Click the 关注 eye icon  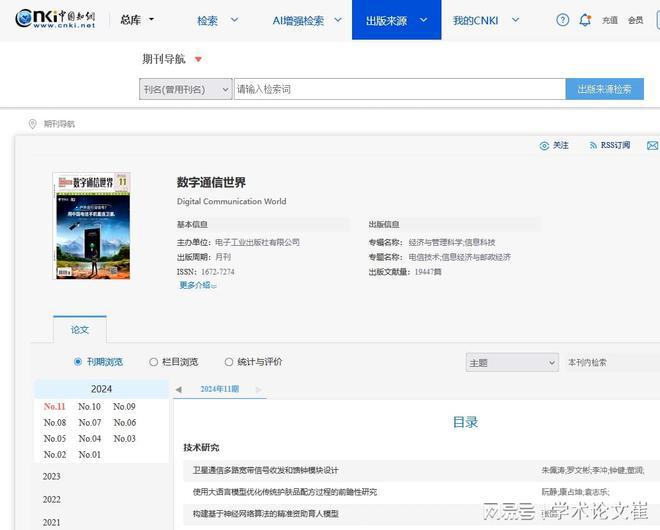[544, 146]
